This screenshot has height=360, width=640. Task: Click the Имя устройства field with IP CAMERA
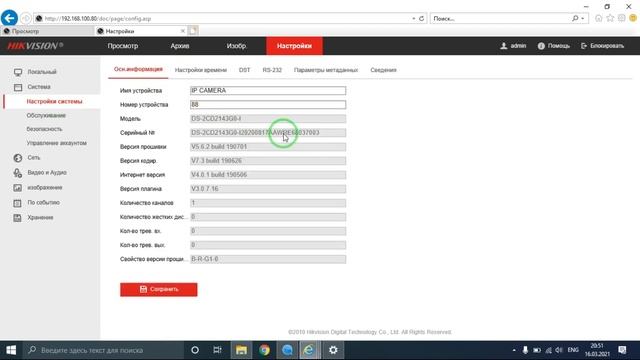click(x=268, y=90)
